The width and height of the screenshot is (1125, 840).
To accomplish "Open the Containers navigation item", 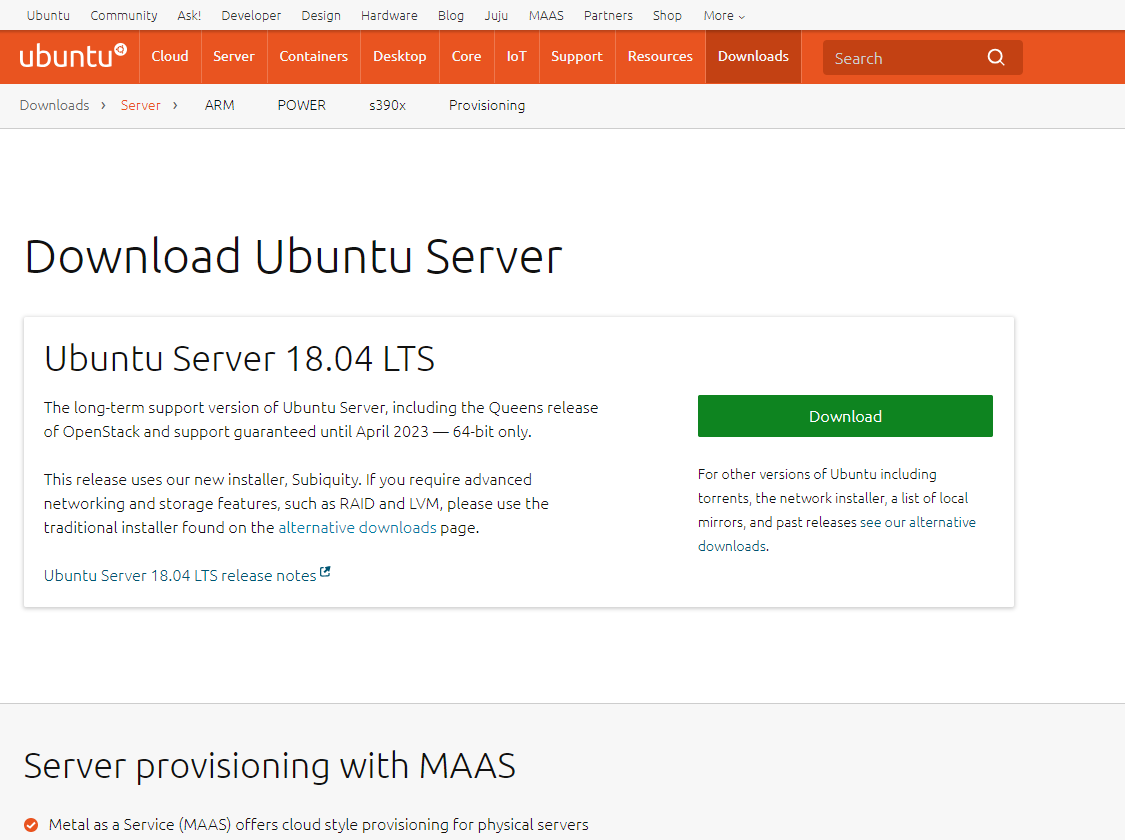I will tap(314, 57).
